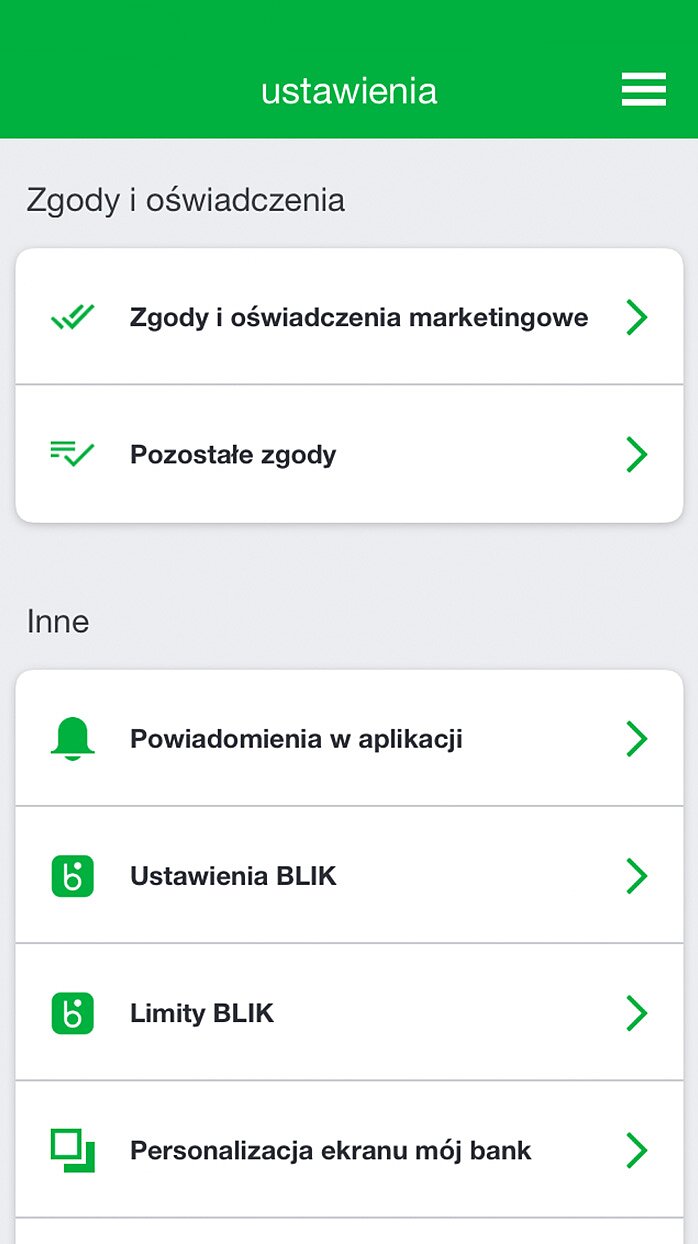
Task: Click the double-checkmark marketing consents icon
Action: 72,317
